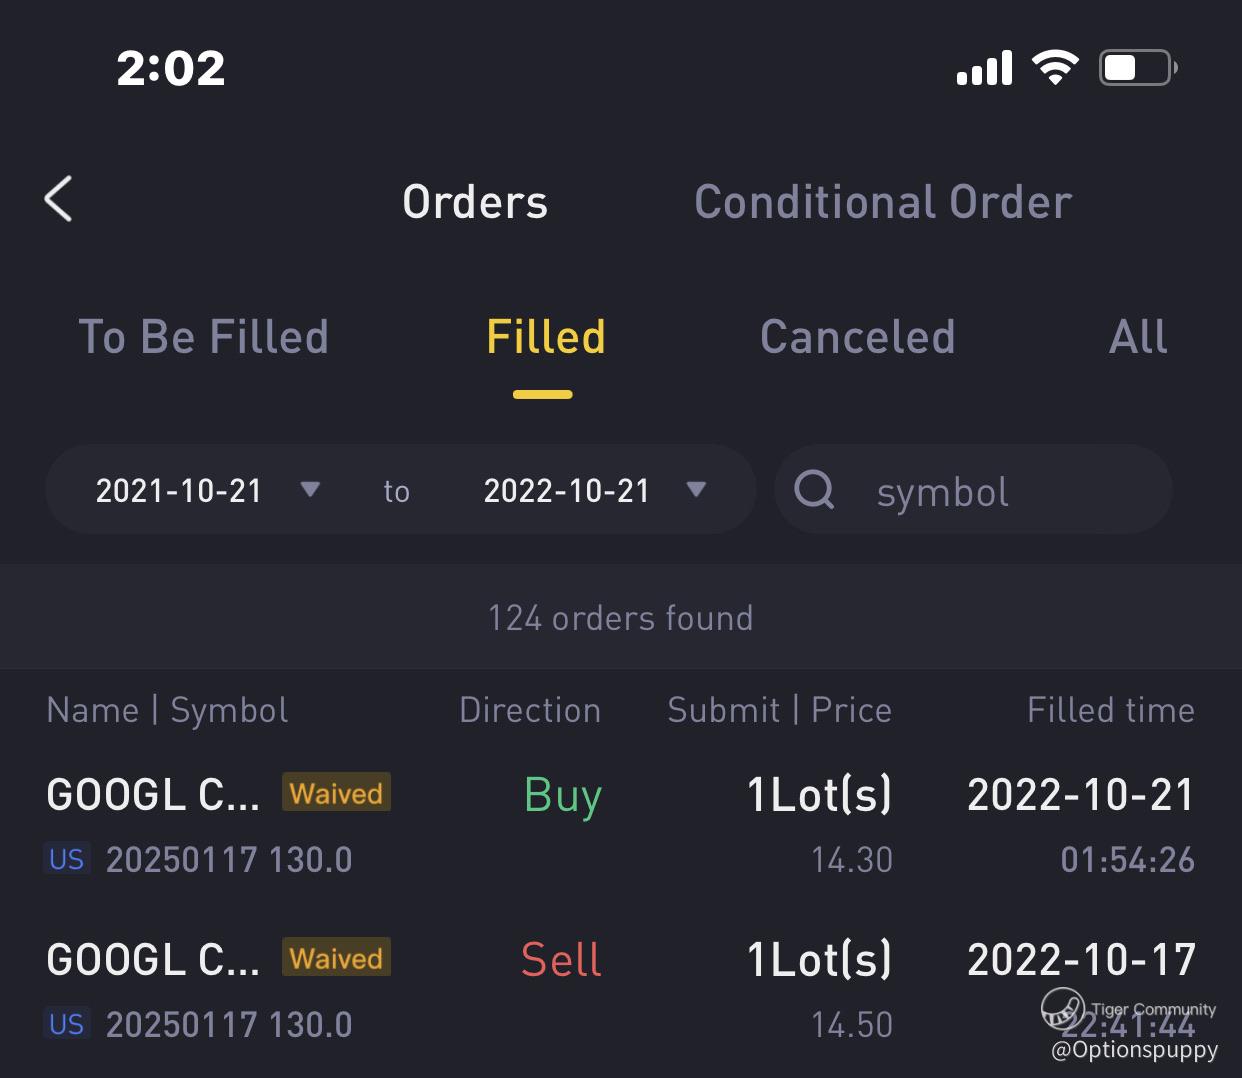Tap the Tiger Community watermark logo
Screen dimensions: 1242x1078
point(1062,1008)
